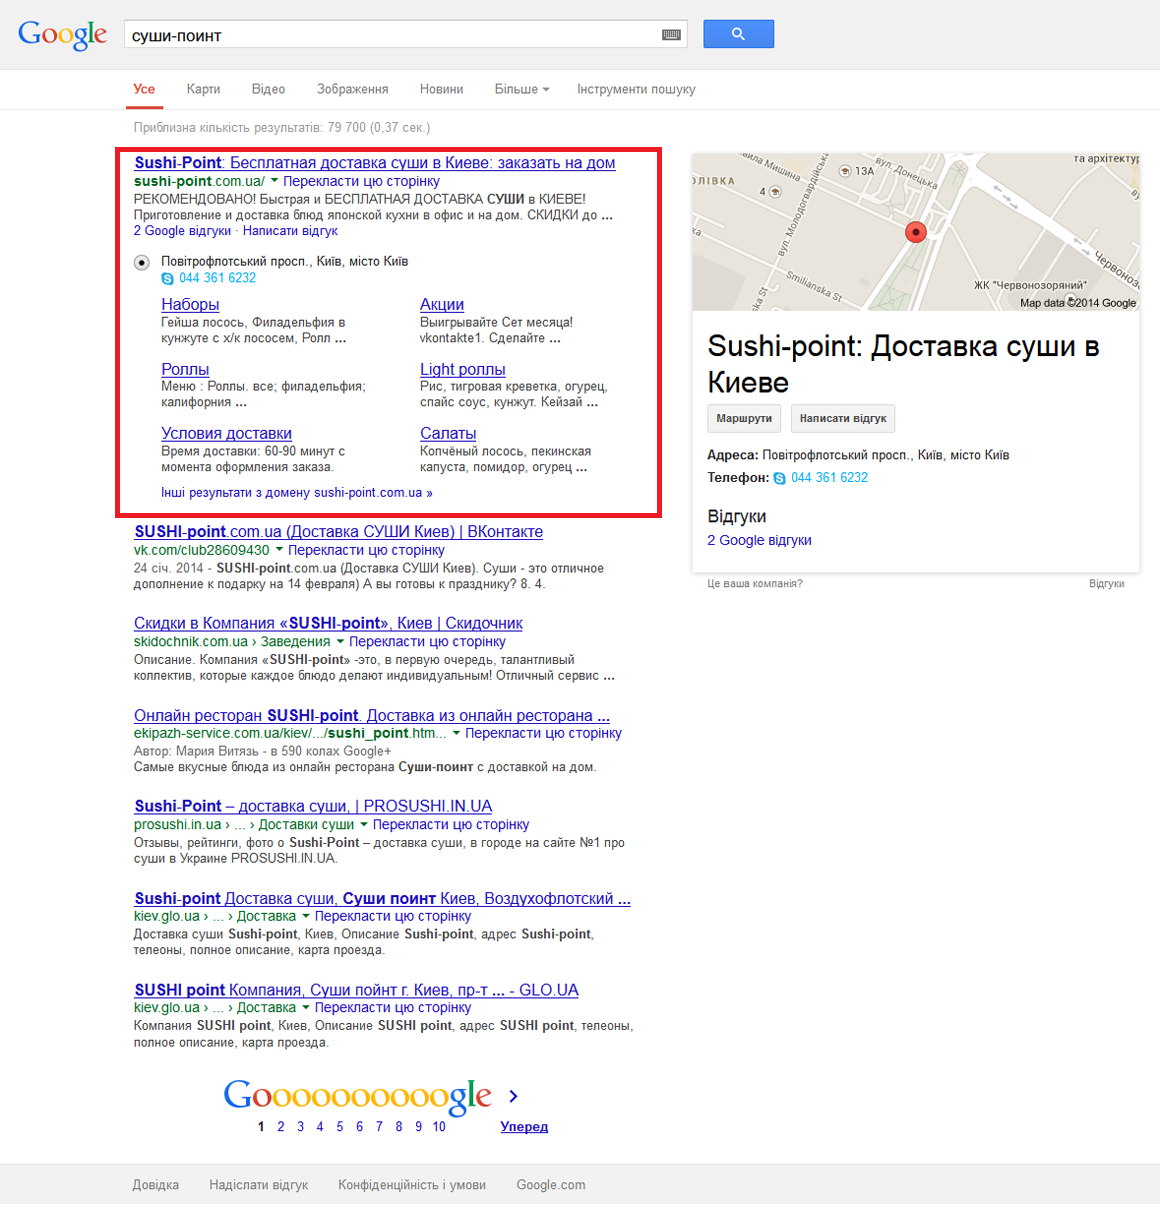1160x1220 pixels.
Task: Click the Skype icon beside the phone number in the sushi-point.com.ua result
Action: [x=168, y=279]
